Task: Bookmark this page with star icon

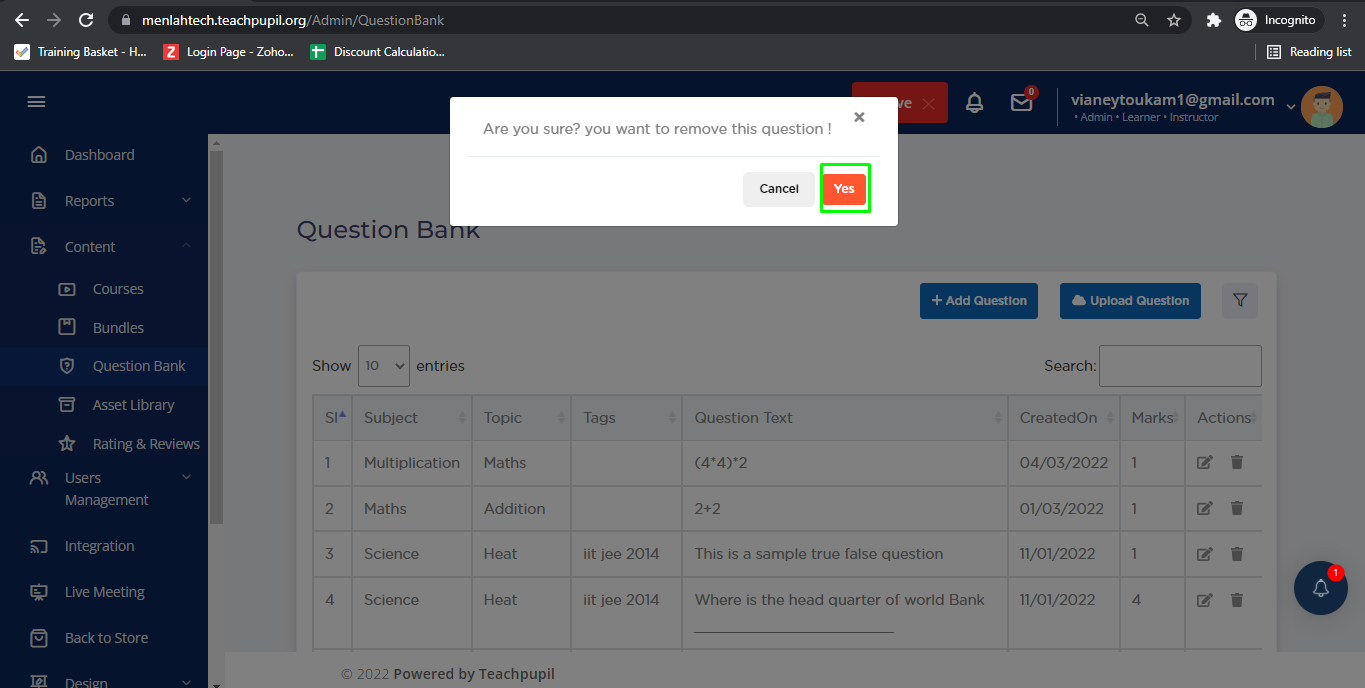Action: [1174, 20]
